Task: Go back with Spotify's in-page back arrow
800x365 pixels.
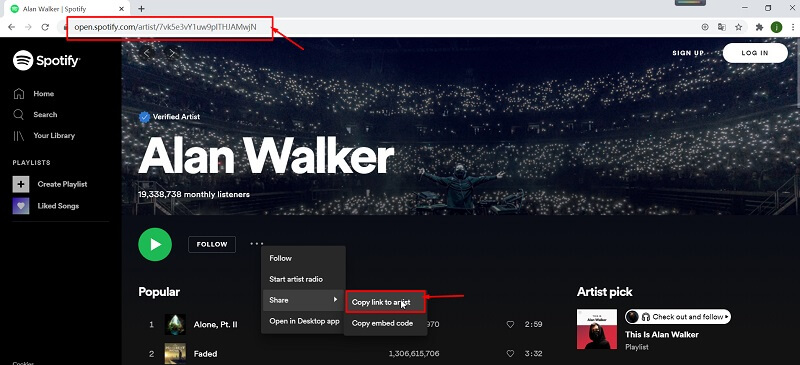Action: click(147, 53)
